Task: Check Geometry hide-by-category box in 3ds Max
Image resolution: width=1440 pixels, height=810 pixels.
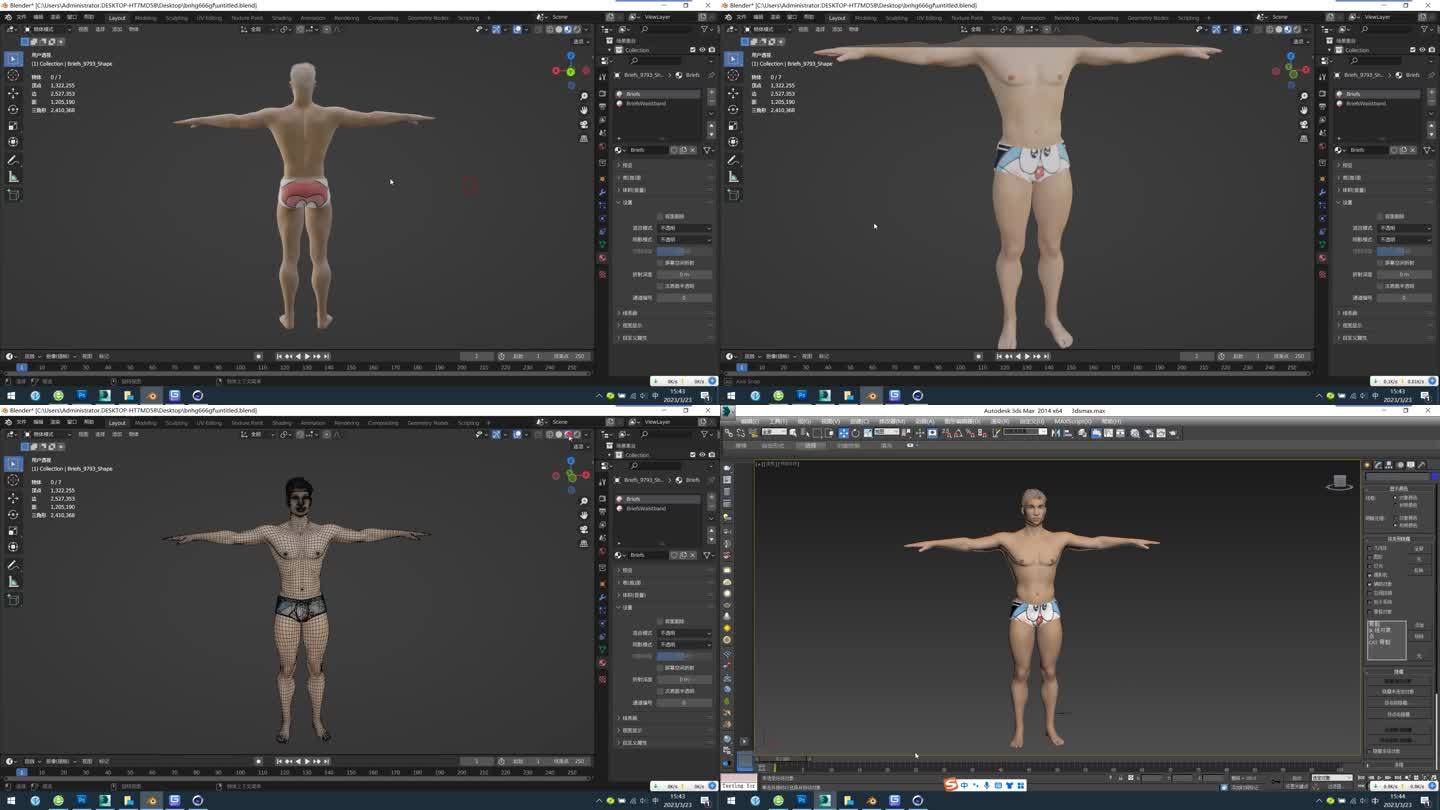Action: (x=1371, y=548)
